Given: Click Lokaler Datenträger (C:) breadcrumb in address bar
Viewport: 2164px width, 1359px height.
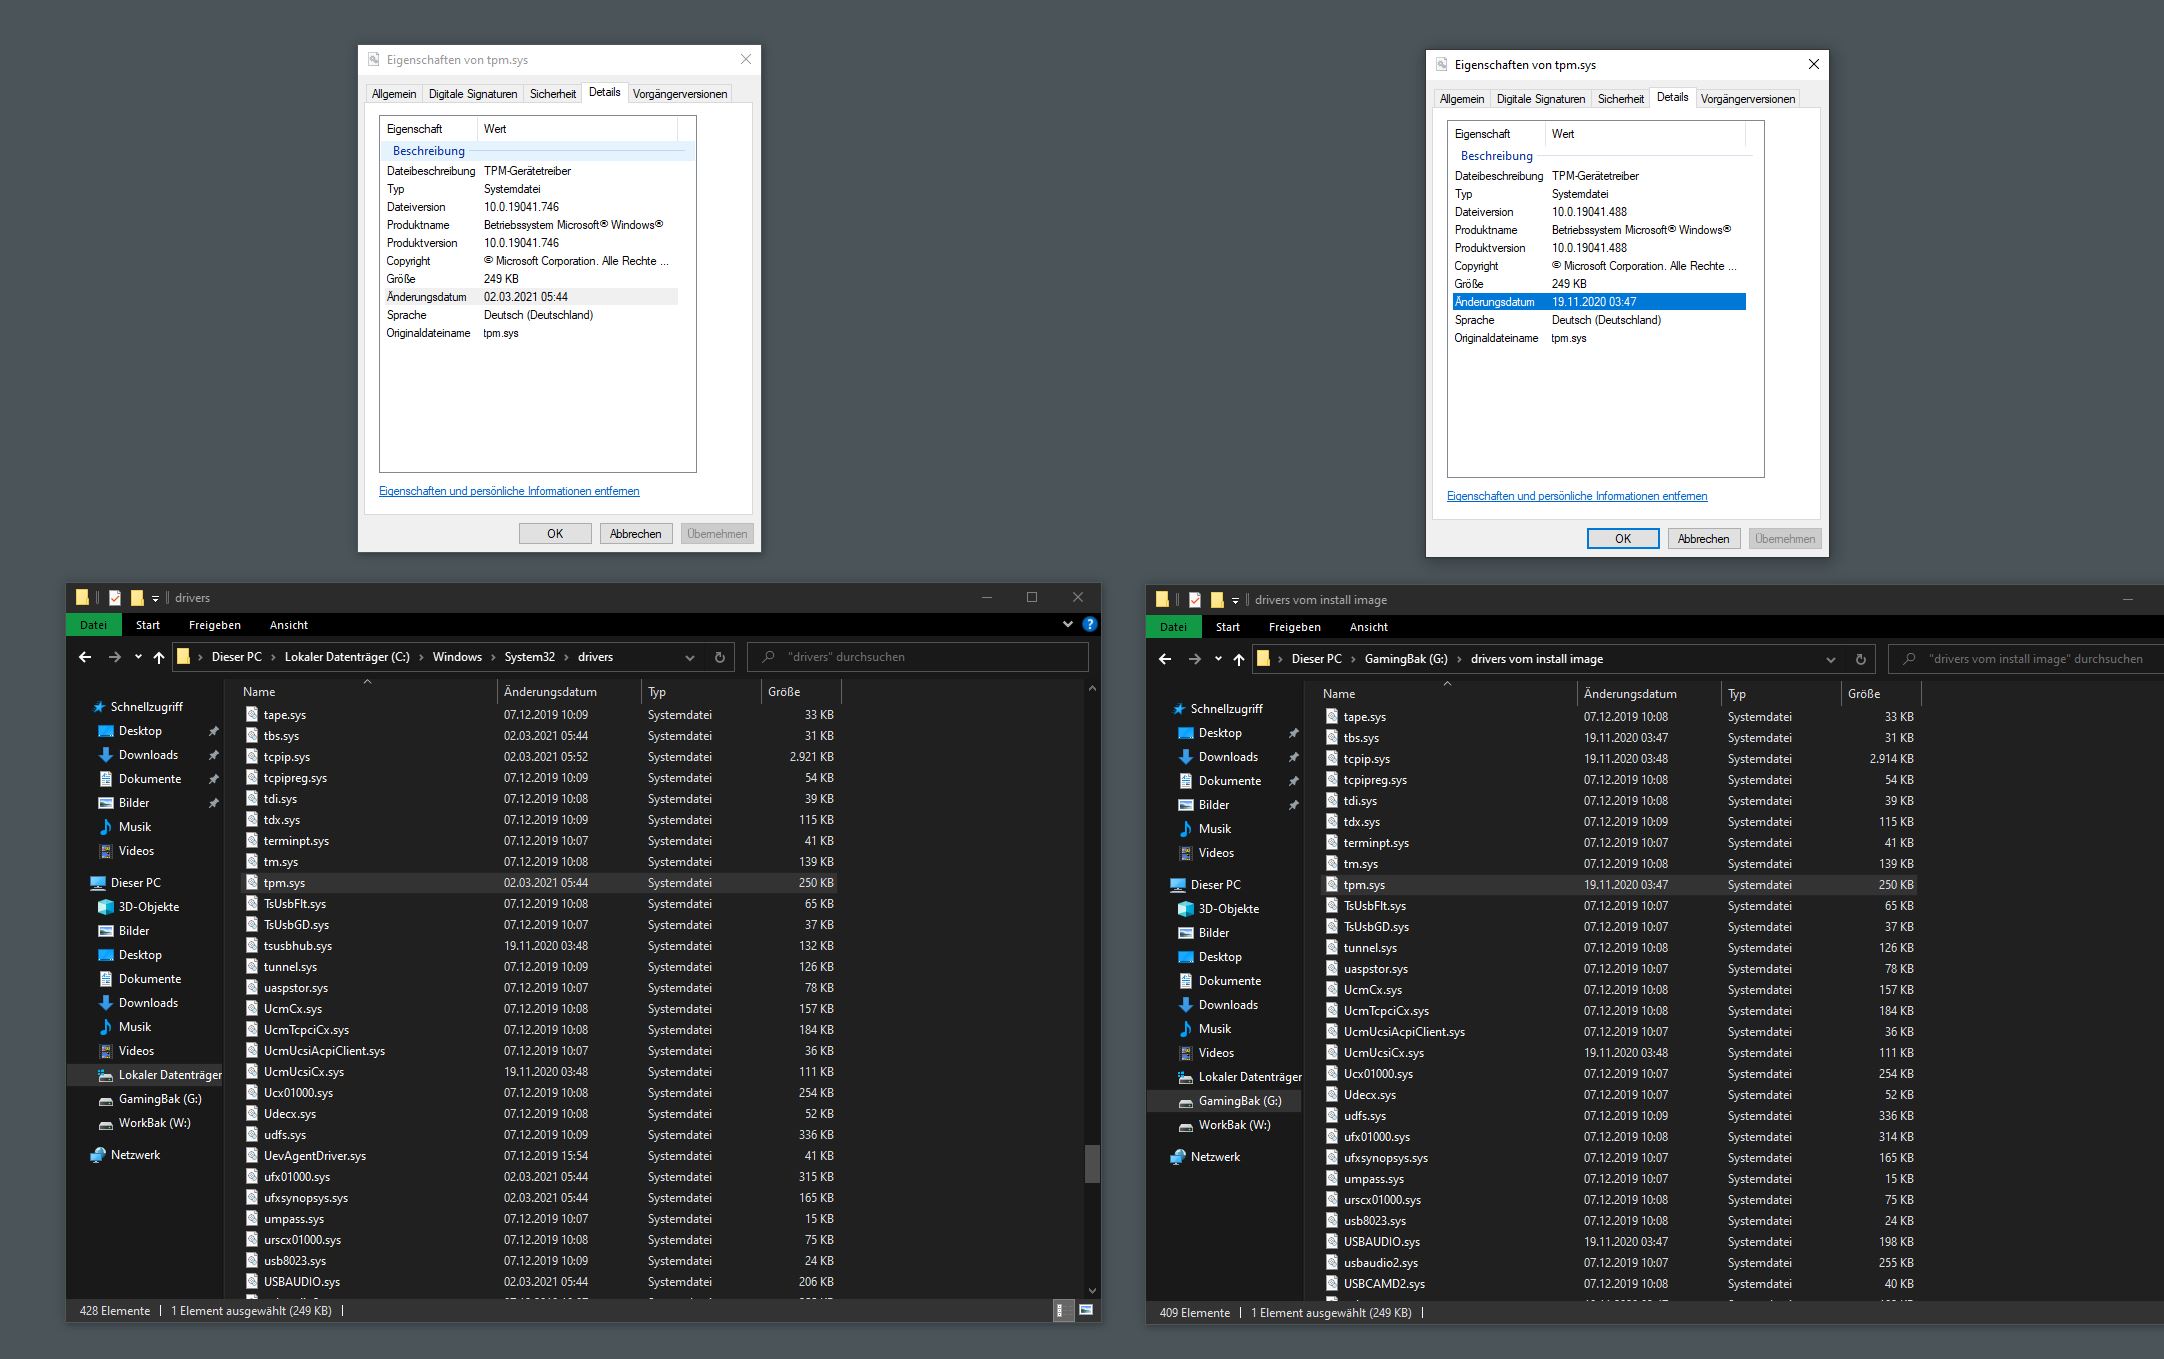Looking at the screenshot, I should point(347,657).
